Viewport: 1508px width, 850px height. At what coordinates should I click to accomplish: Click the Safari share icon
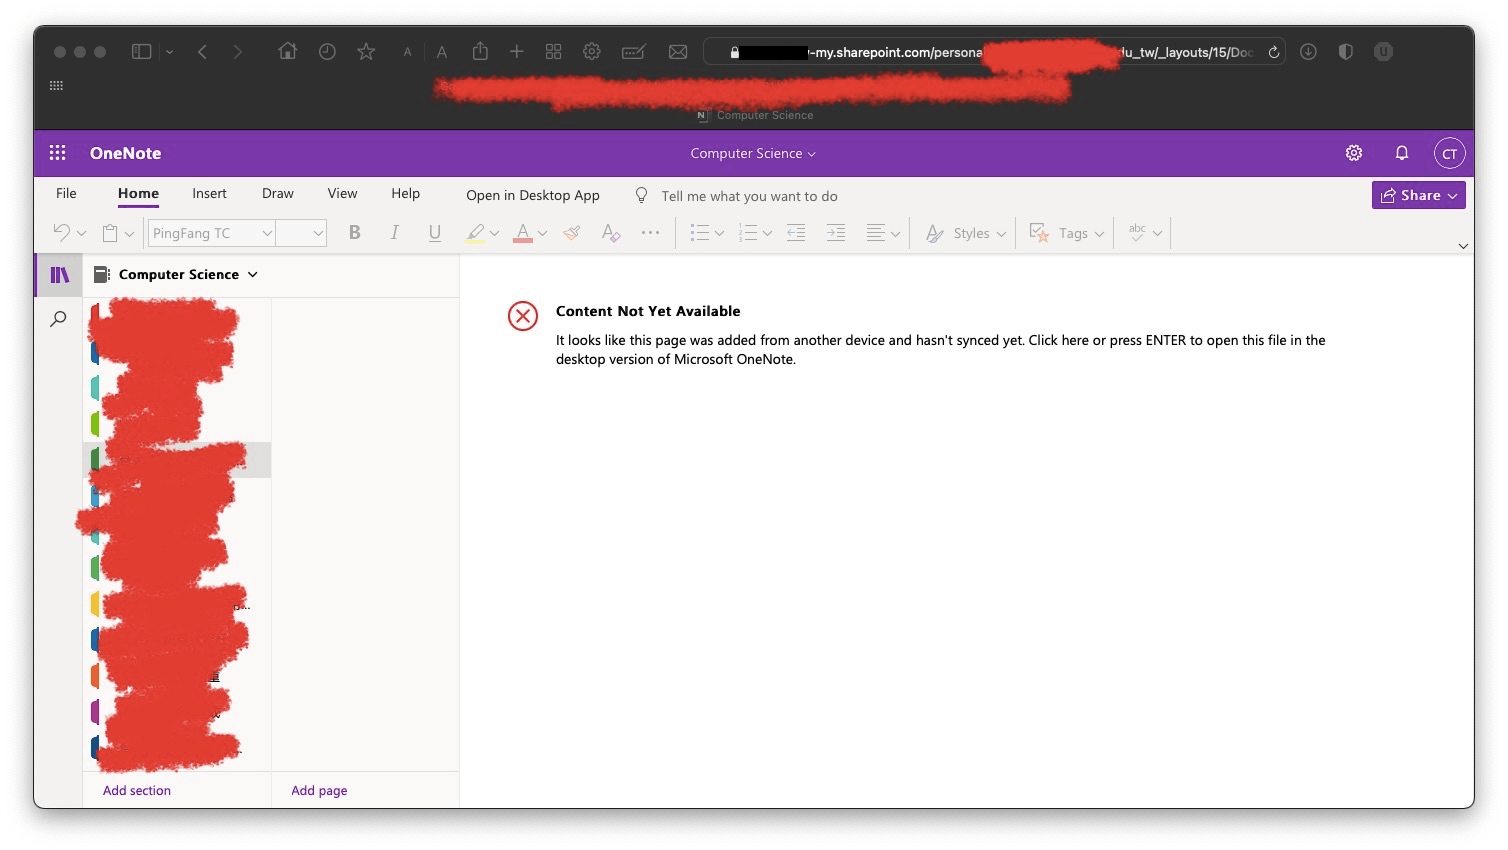click(480, 51)
